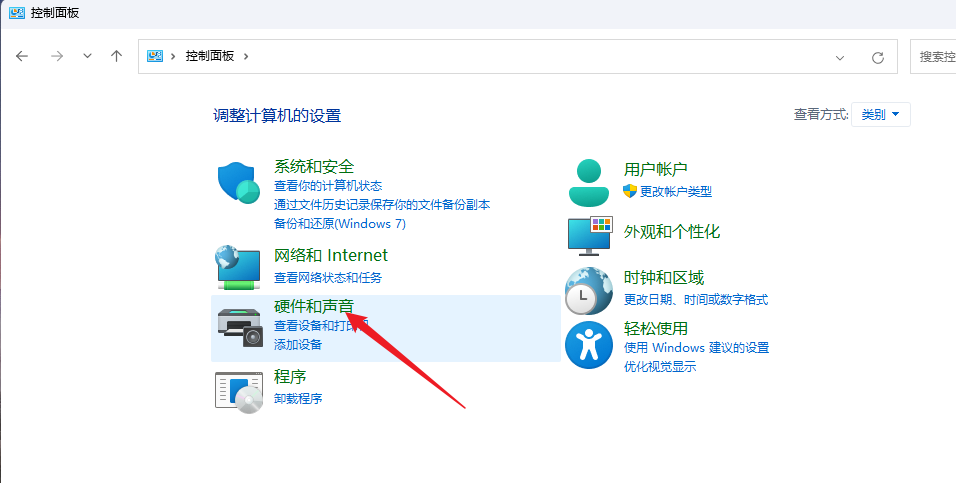This screenshot has width=956, height=483.
Task: Click the 网络和 Internet globe icon
Action: (x=238, y=267)
